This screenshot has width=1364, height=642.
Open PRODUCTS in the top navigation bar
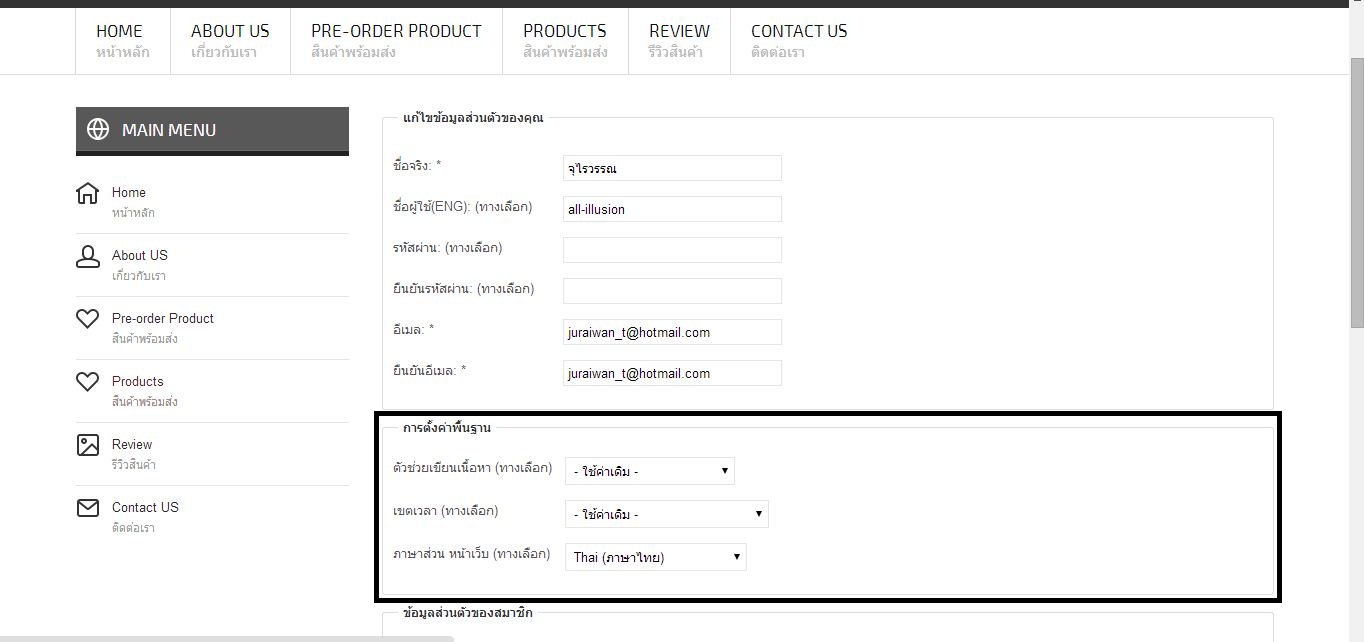click(x=565, y=41)
